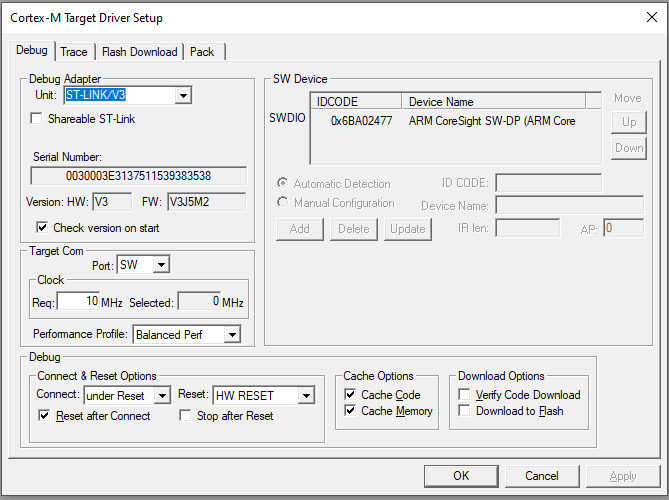The height and width of the screenshot is (500, 669).
Task: Click the Delete device button
Action: coord(354,229)
